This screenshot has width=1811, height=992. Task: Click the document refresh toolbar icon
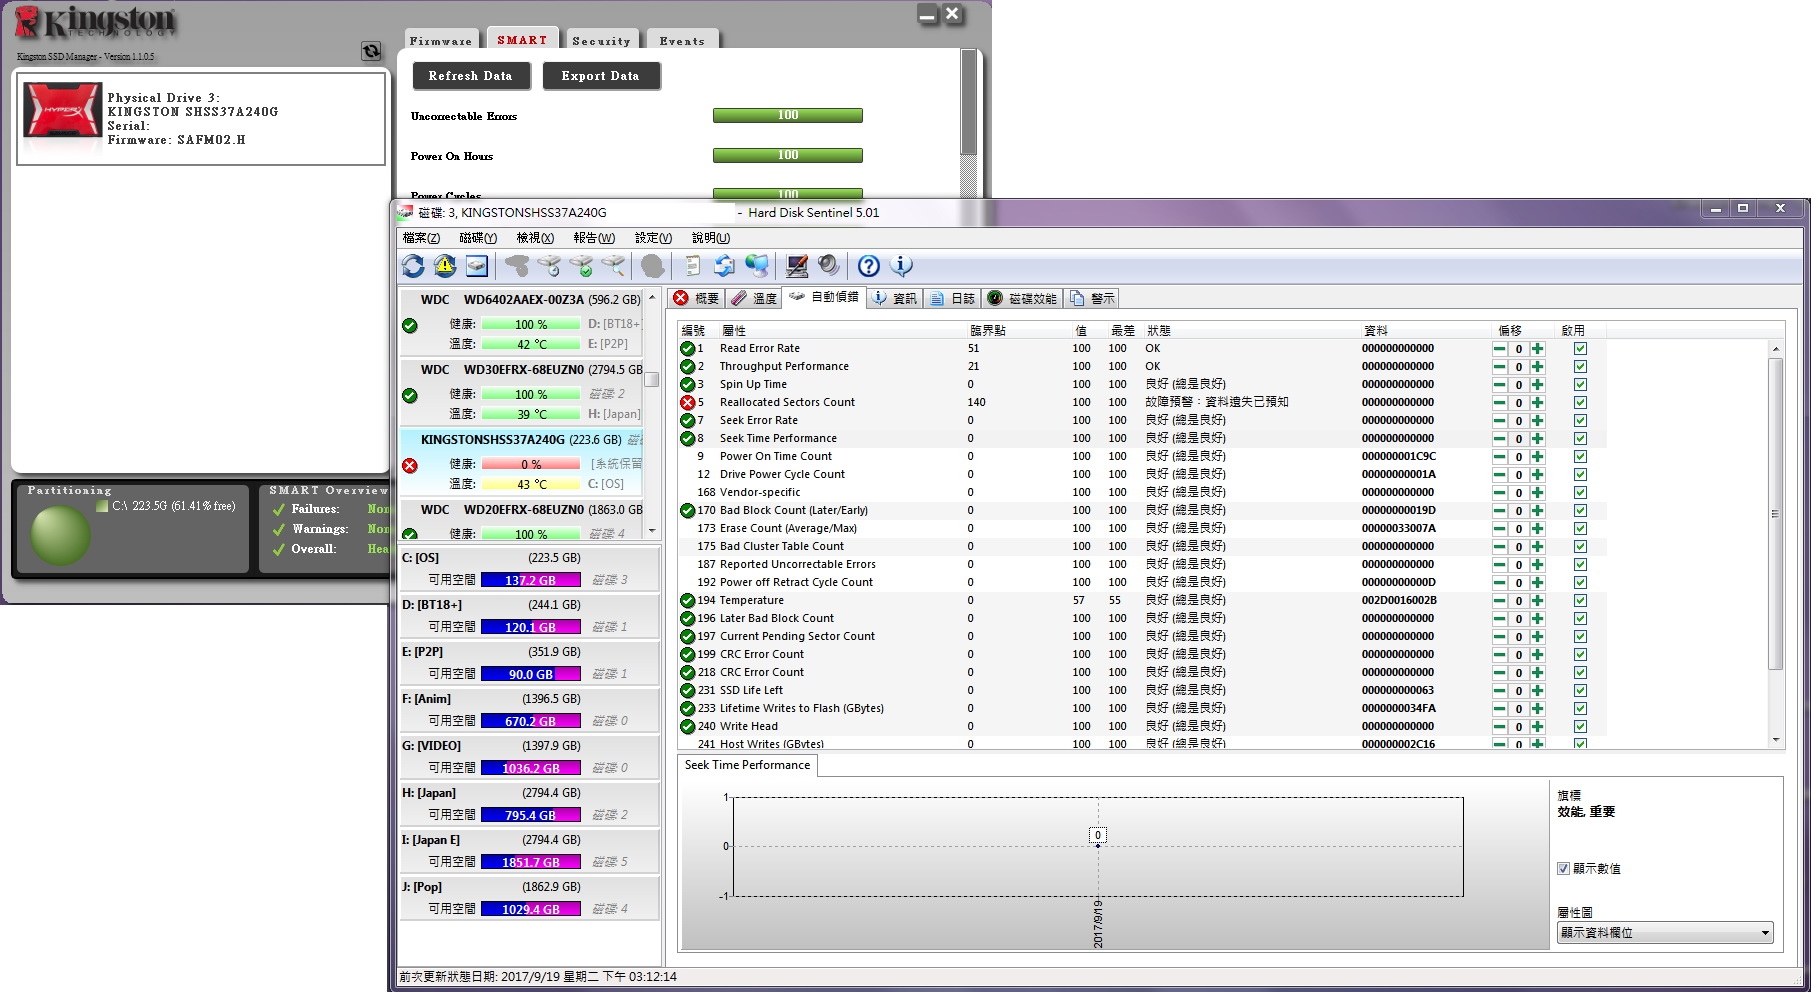click(x=724, y=266)
